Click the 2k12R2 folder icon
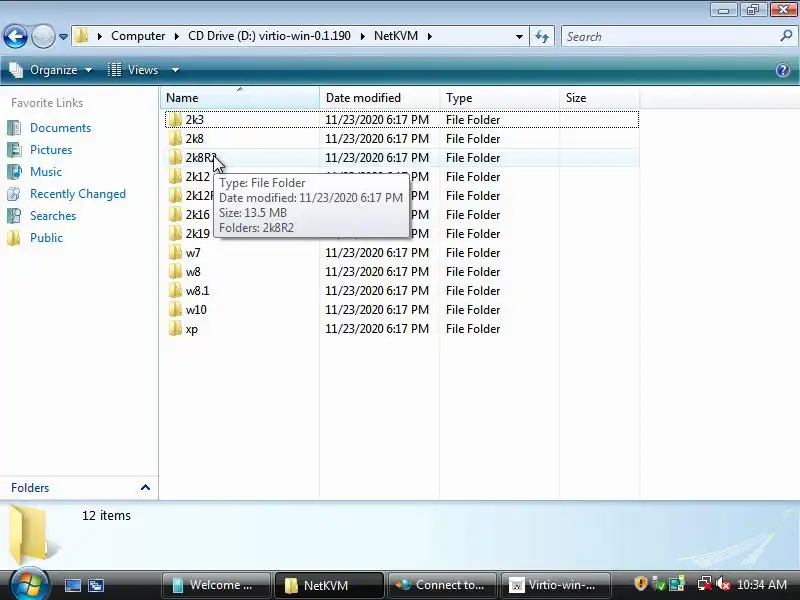800x600 pixels. (175, 195)
